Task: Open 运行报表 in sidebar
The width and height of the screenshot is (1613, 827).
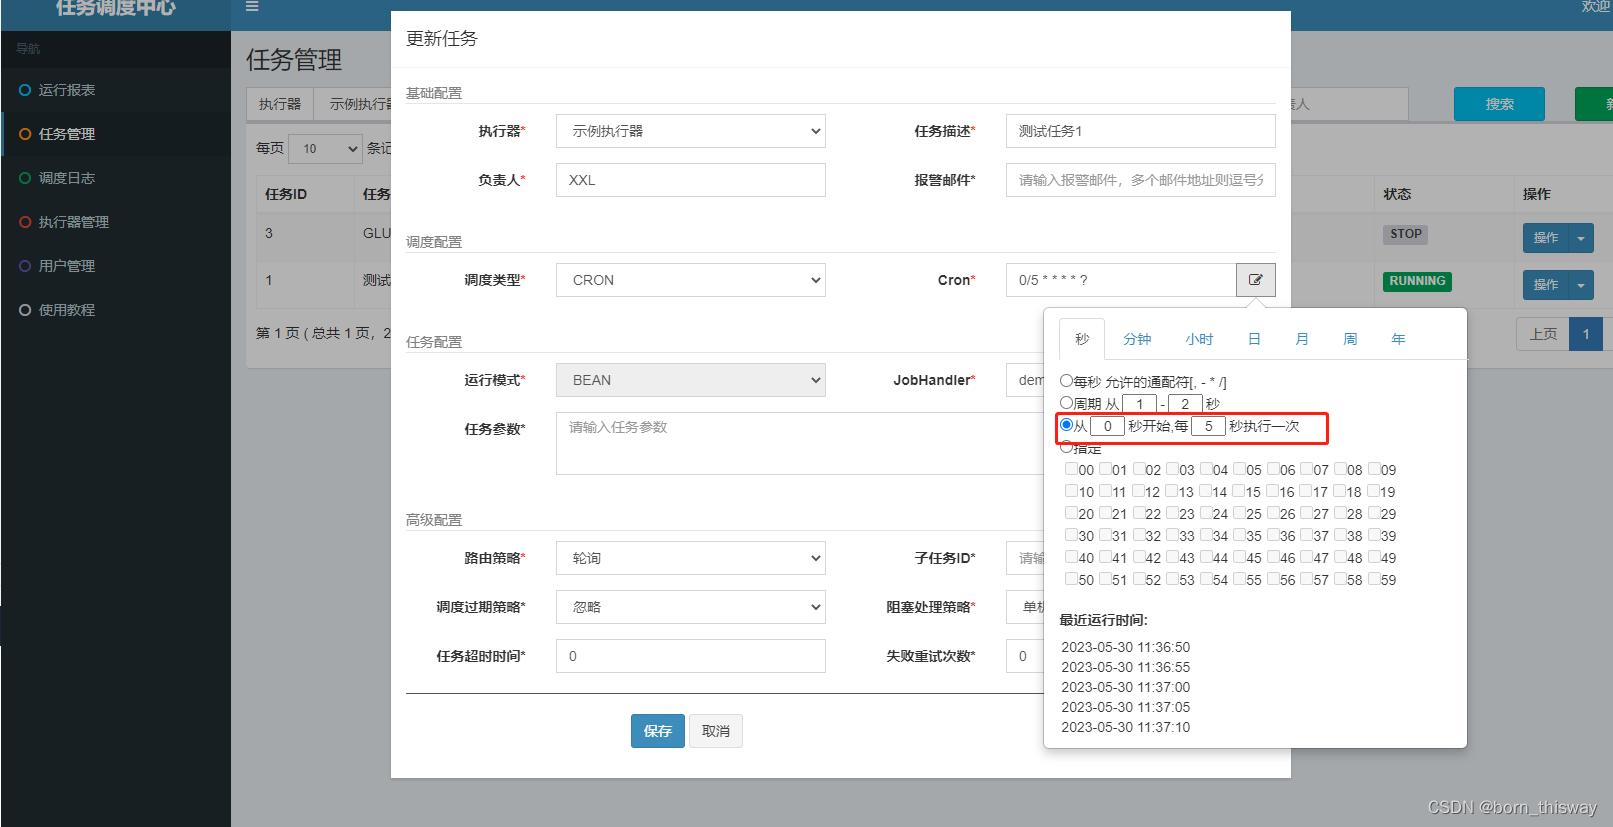Action: click(66, 90)
